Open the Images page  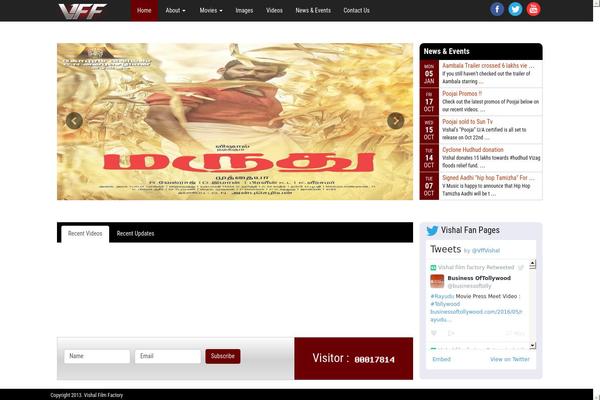(x=244, y=10)
